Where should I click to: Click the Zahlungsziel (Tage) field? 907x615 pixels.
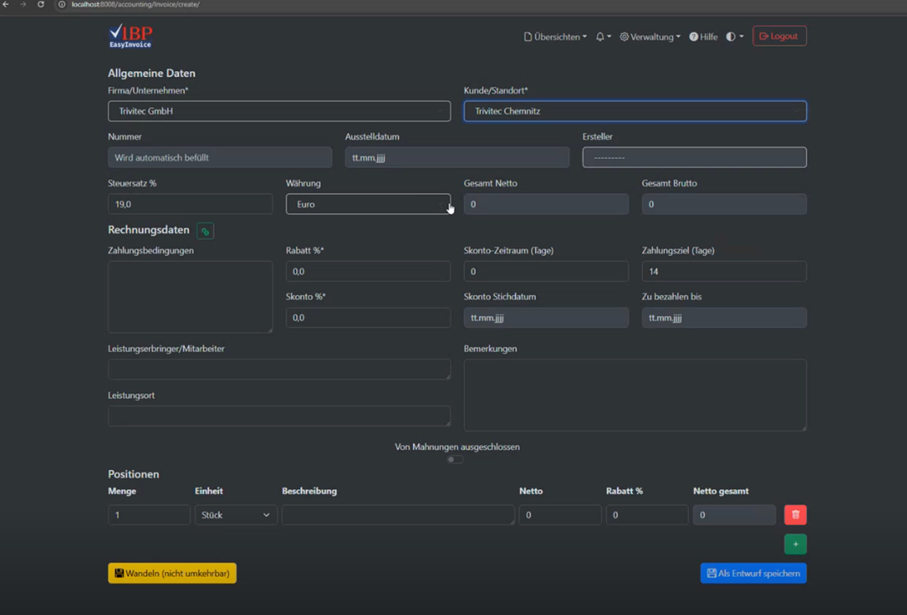(x=723, y=271)
